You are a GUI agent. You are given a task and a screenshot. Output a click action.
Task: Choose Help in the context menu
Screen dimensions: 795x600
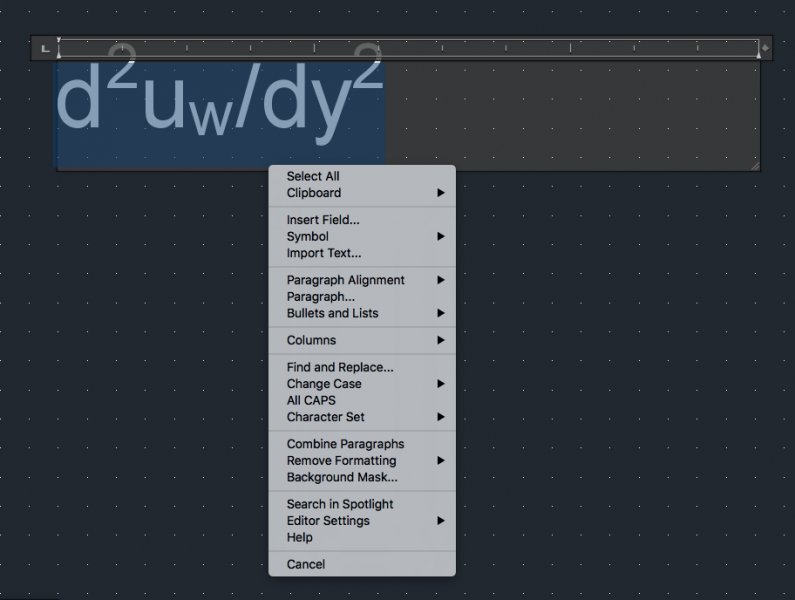click(362, 538)
